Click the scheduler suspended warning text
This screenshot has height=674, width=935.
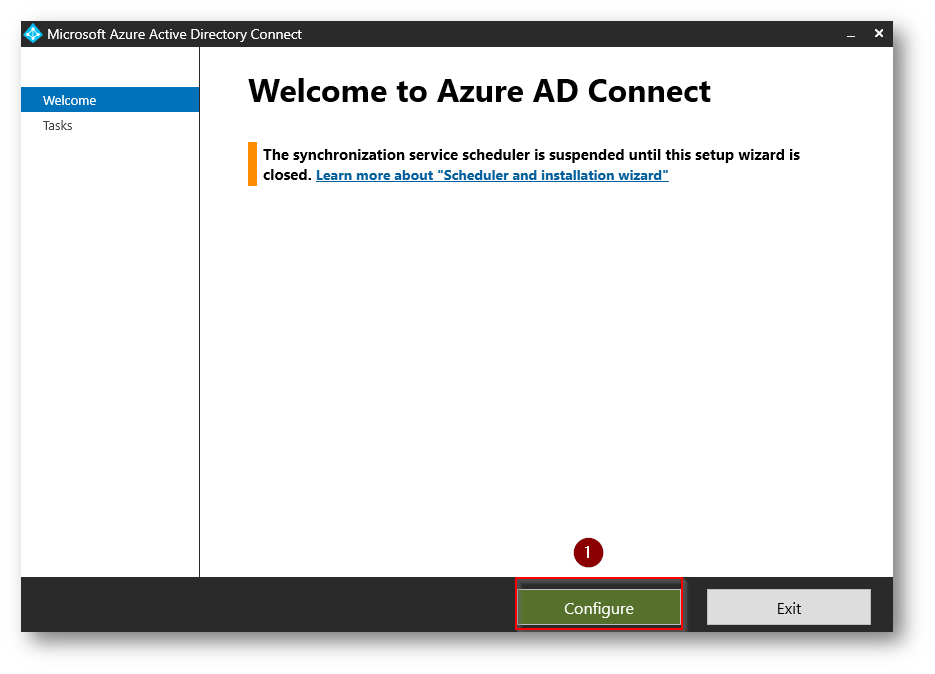(x=531, y=165)
